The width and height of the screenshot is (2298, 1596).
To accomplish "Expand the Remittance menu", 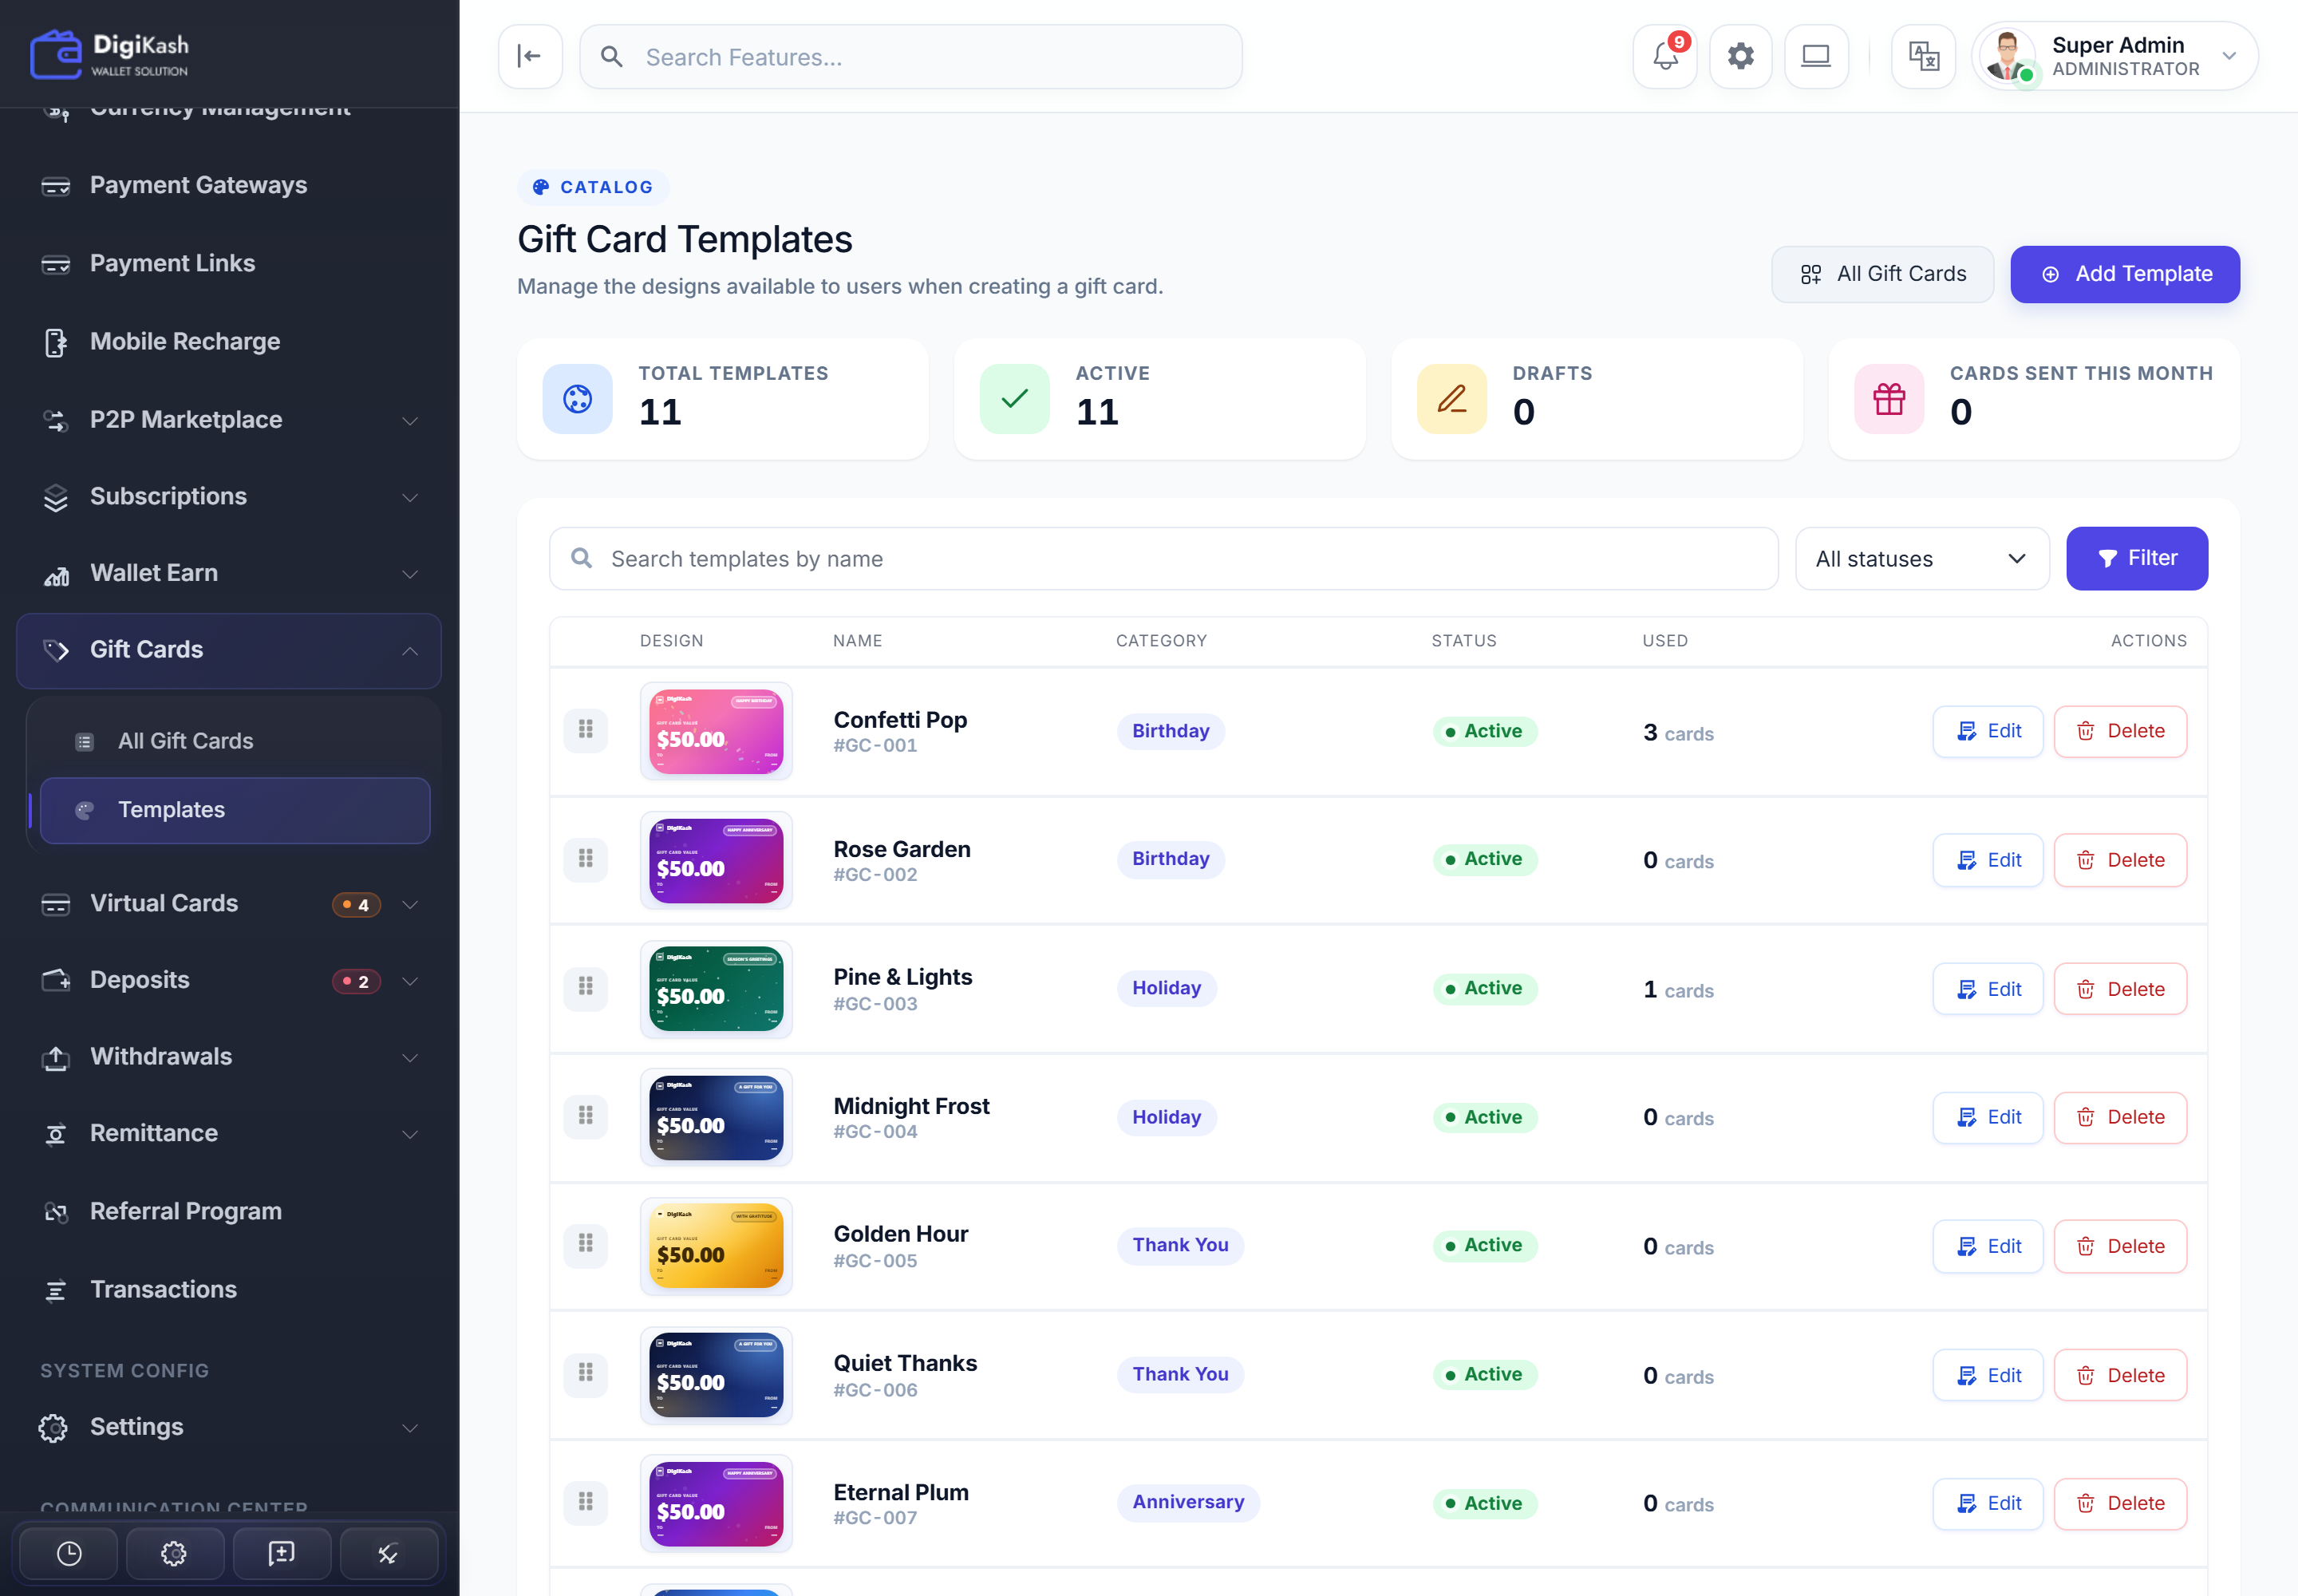I will pos(410,1134).
